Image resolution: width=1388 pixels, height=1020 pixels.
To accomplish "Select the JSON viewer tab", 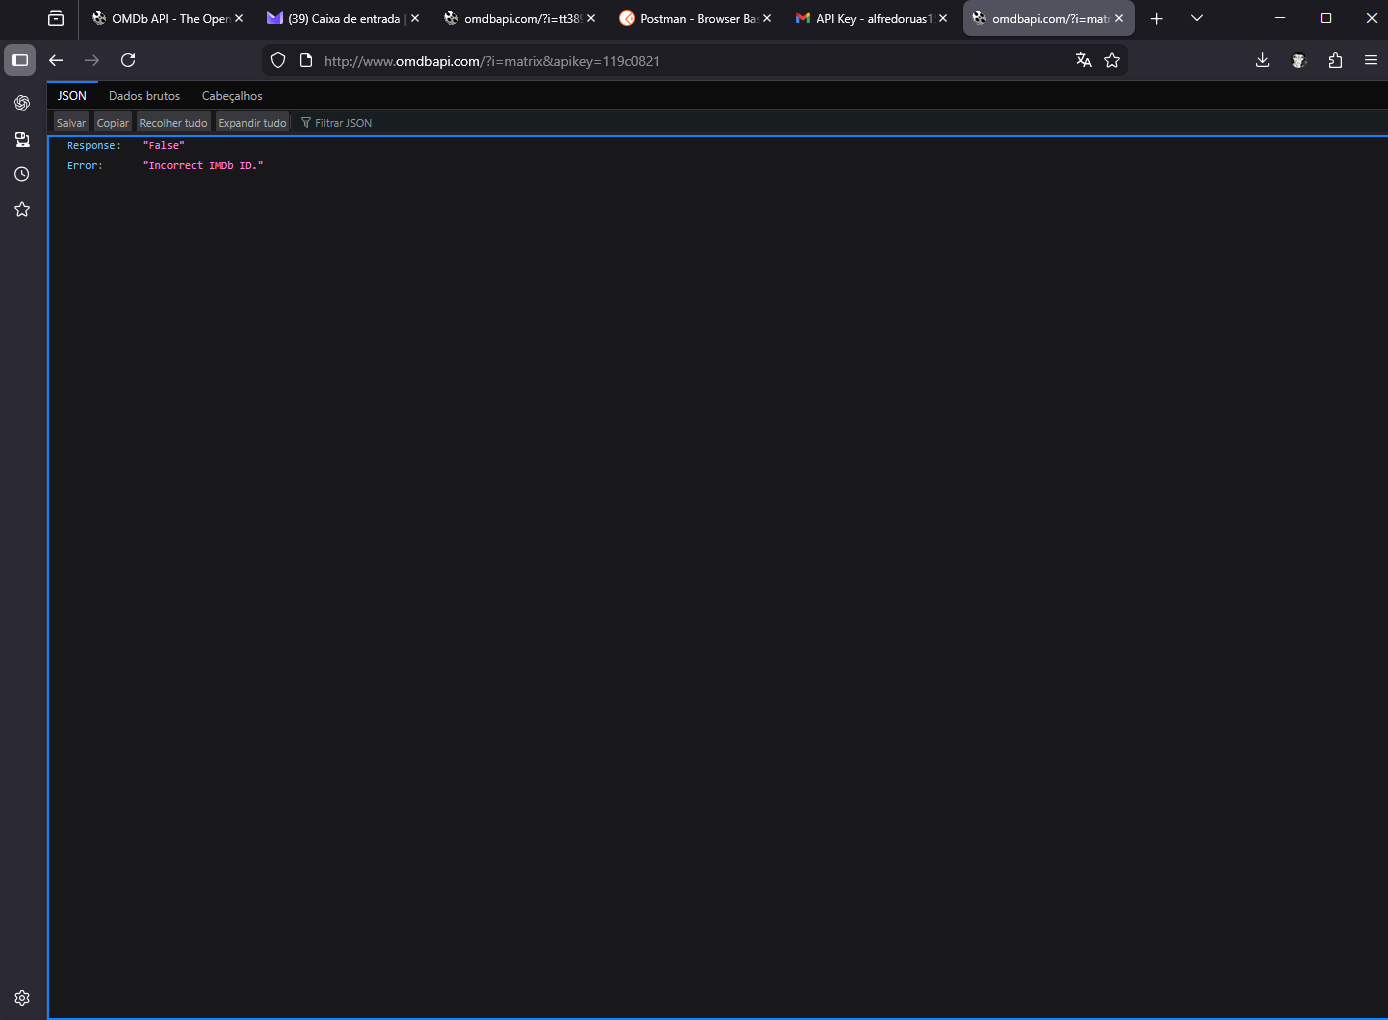I will click(72, 96).
